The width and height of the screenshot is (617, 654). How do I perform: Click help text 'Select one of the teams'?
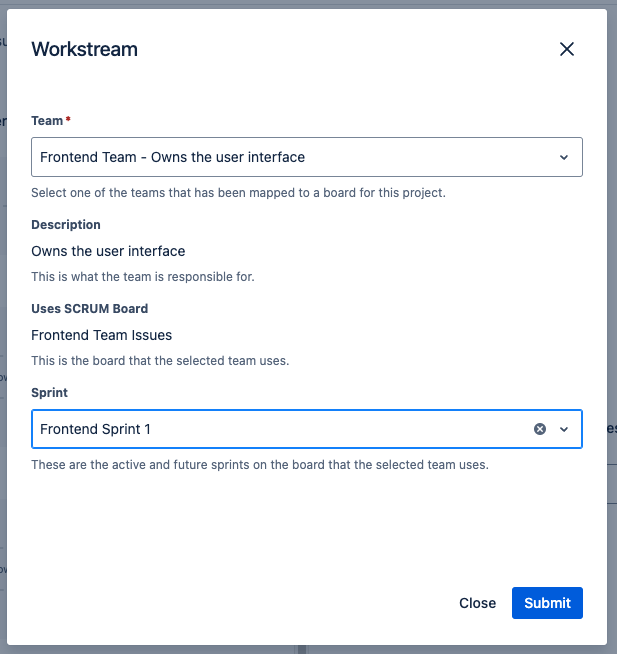tap(238, 193)
